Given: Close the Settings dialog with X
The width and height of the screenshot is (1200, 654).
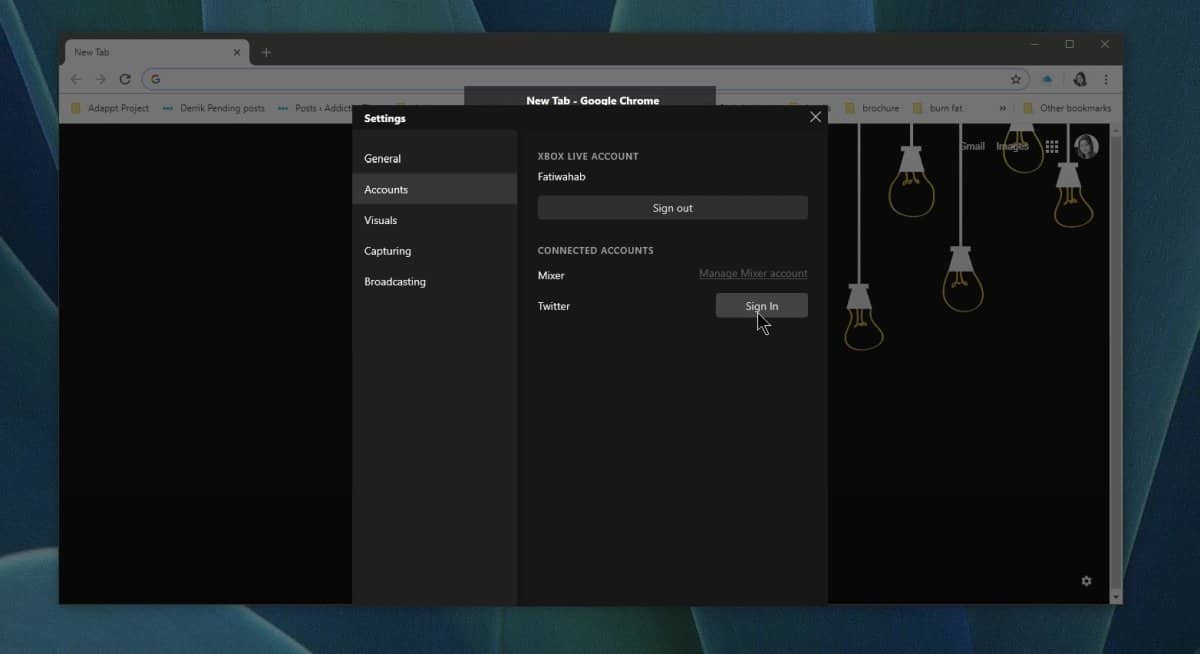Looking at the screenshot, I should click(815, 117).
